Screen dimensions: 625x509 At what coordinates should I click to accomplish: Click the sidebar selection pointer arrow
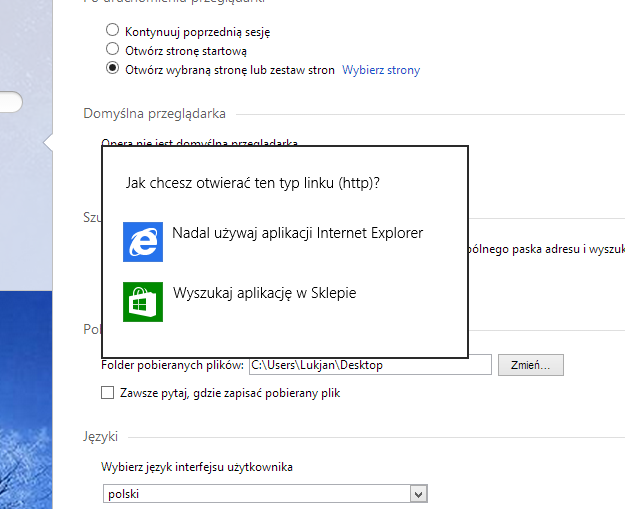(48, 142)
